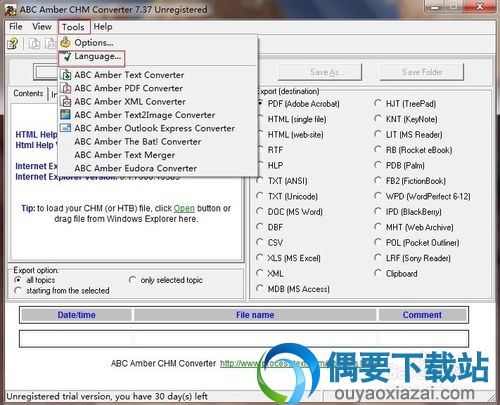Image resolution: width=500 pixels, height=405 pixels.
Task: Open the File menu
Action: [x=16, y=27]
